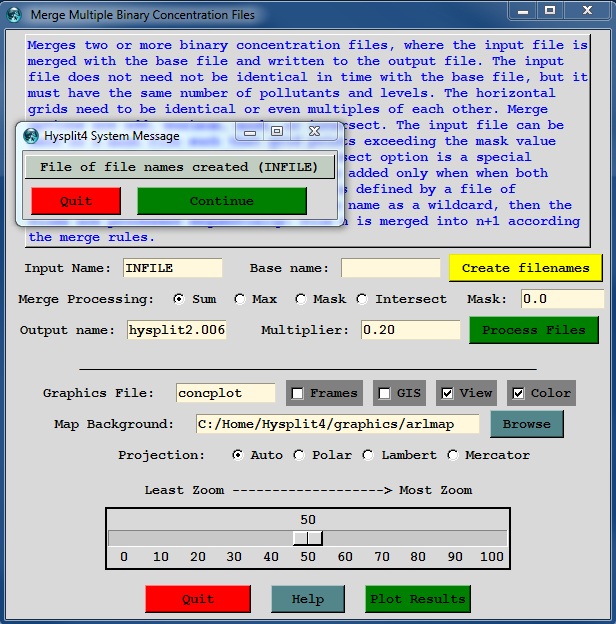The image size is (616, 624).
Task: Enable the Frames checkbox
Action: pos(298,393)
